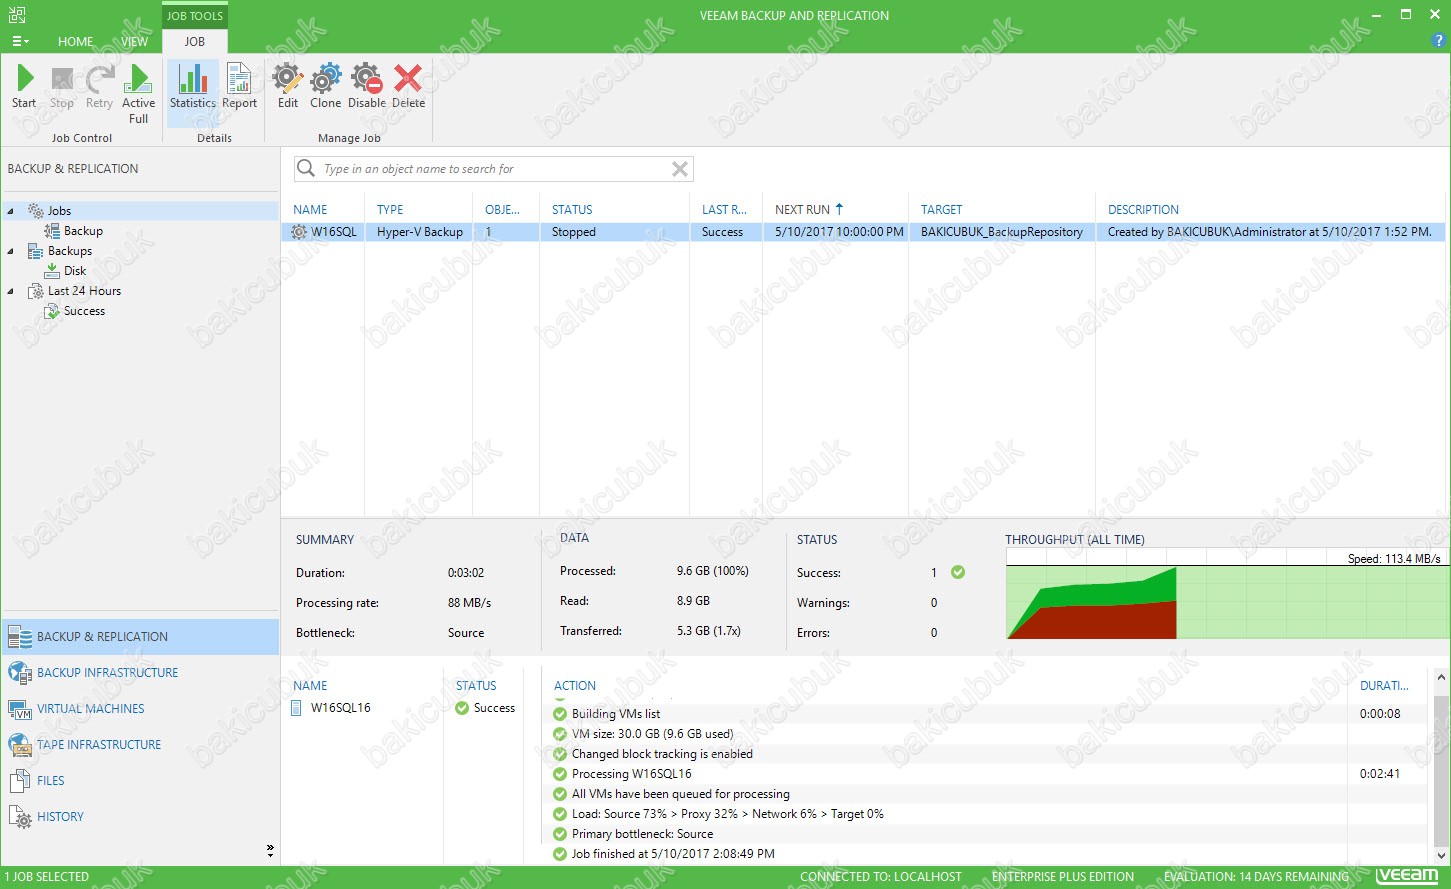Click the action log scroll down arrow
Screen dimensions: 1451x889
coord(1441,857)
